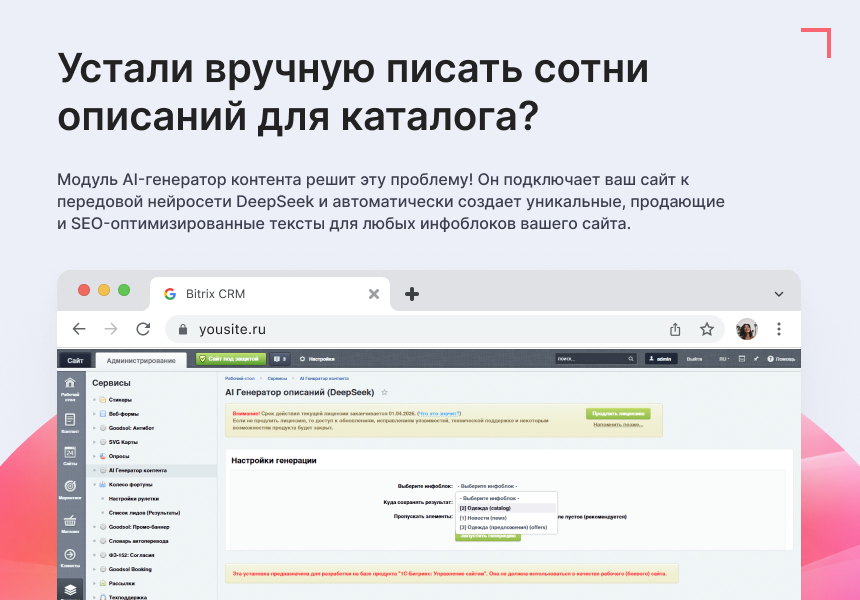Click the Выйти logout link
Viewport: 860px width, 600px height.
[694, 359]
